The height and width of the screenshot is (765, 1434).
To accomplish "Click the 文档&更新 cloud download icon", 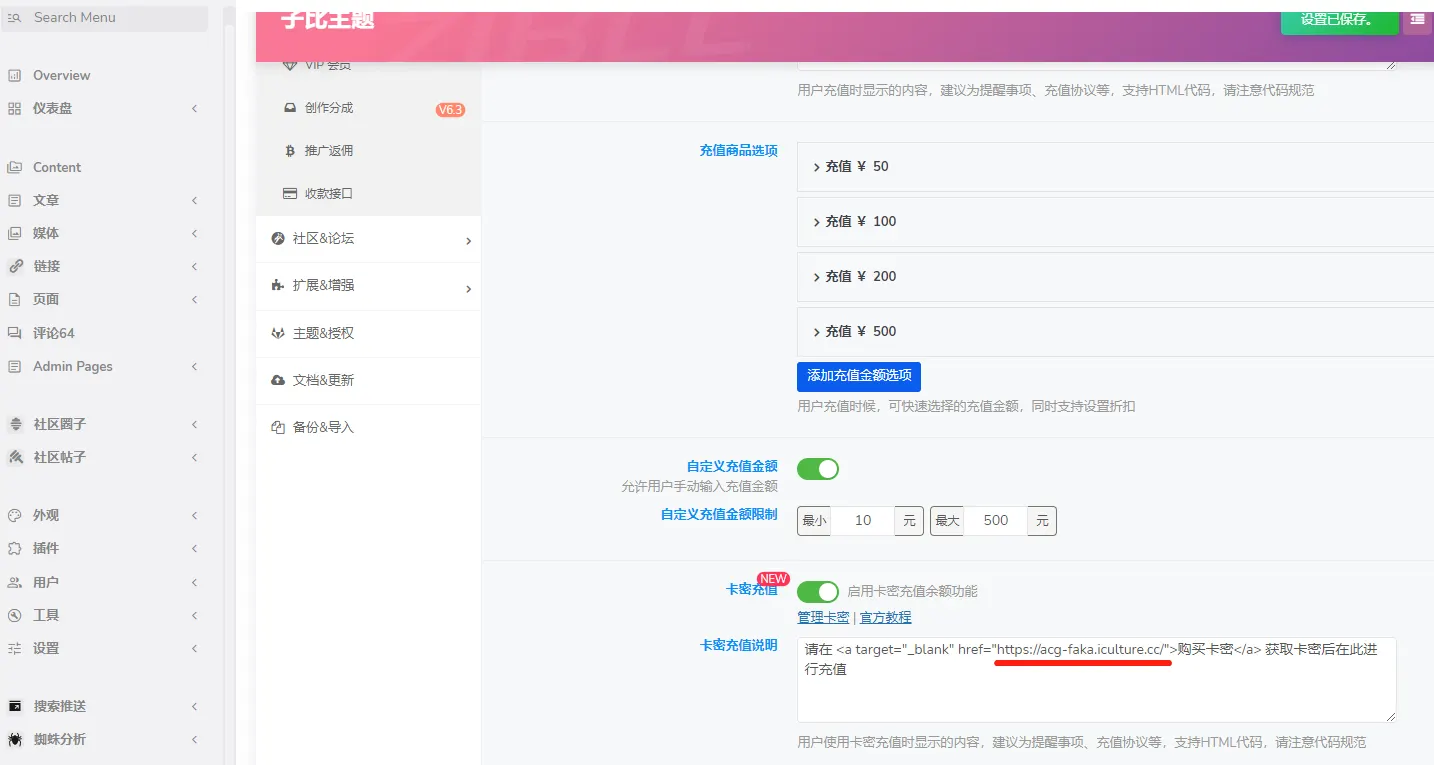I will 278,380.
